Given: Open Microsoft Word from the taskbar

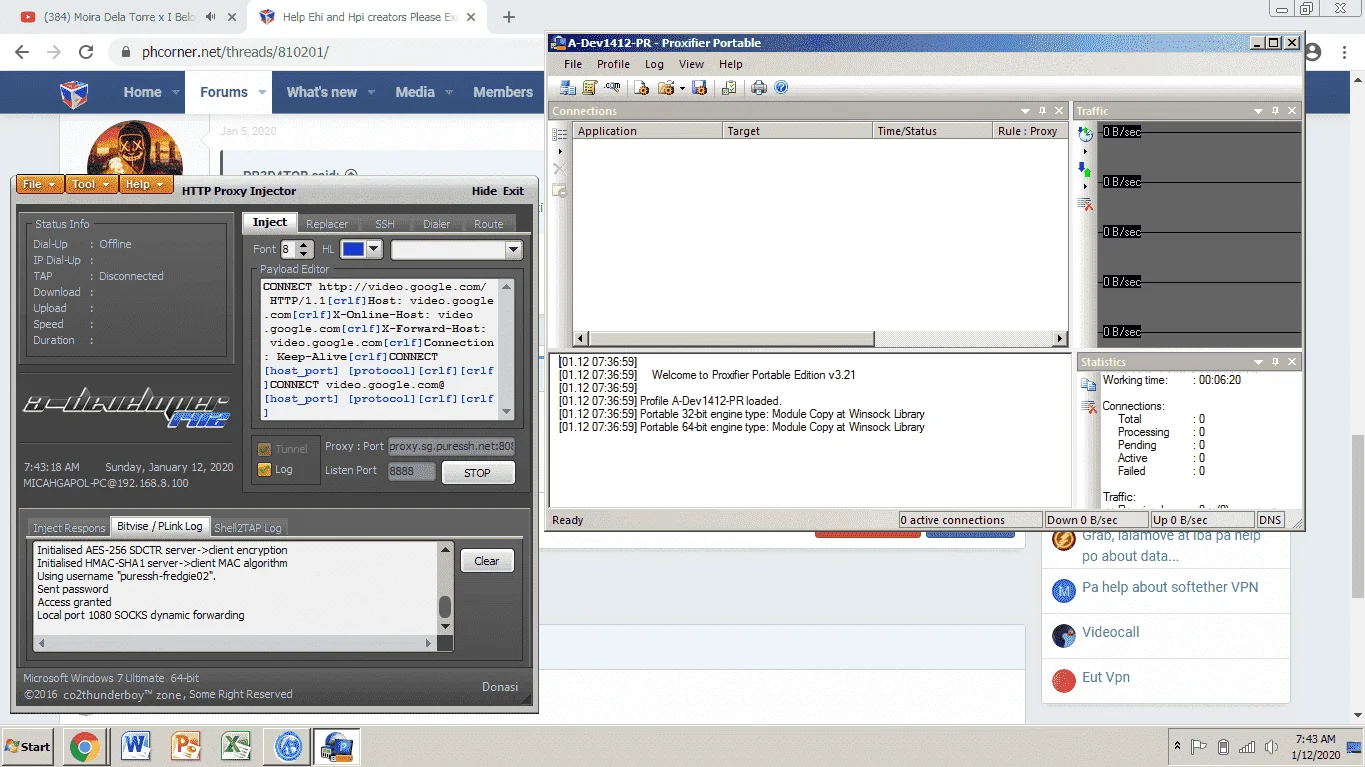Looking at the screenshot, I should point(136,746).
